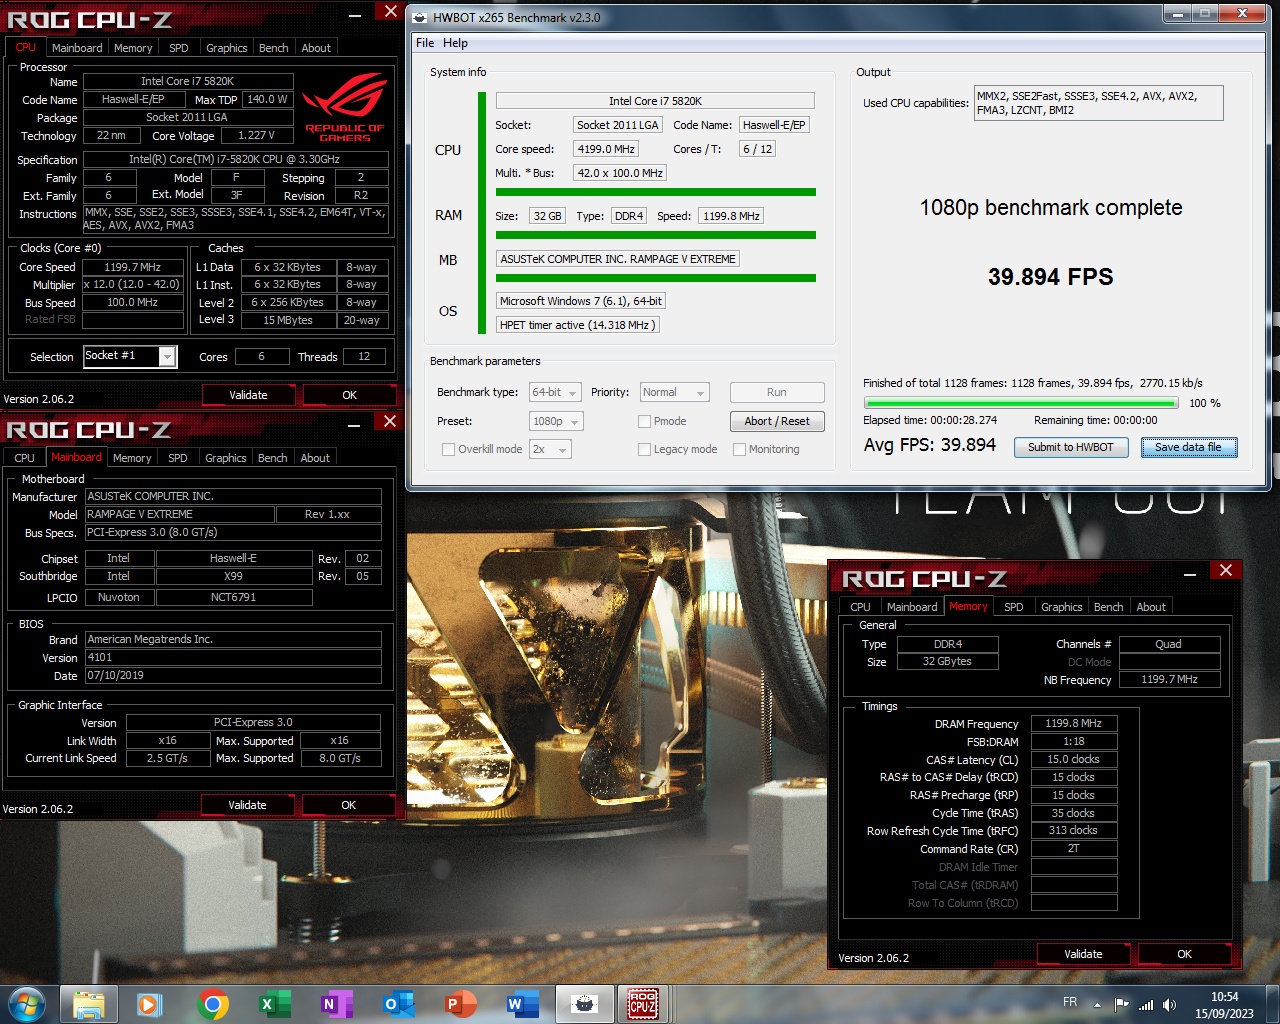
Task: Click Submit to HWBOT button
Action: (1071, 448)
